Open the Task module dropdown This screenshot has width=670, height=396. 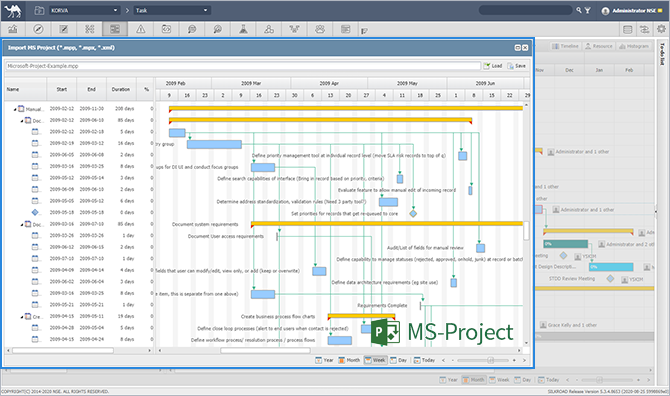(172, 10)
